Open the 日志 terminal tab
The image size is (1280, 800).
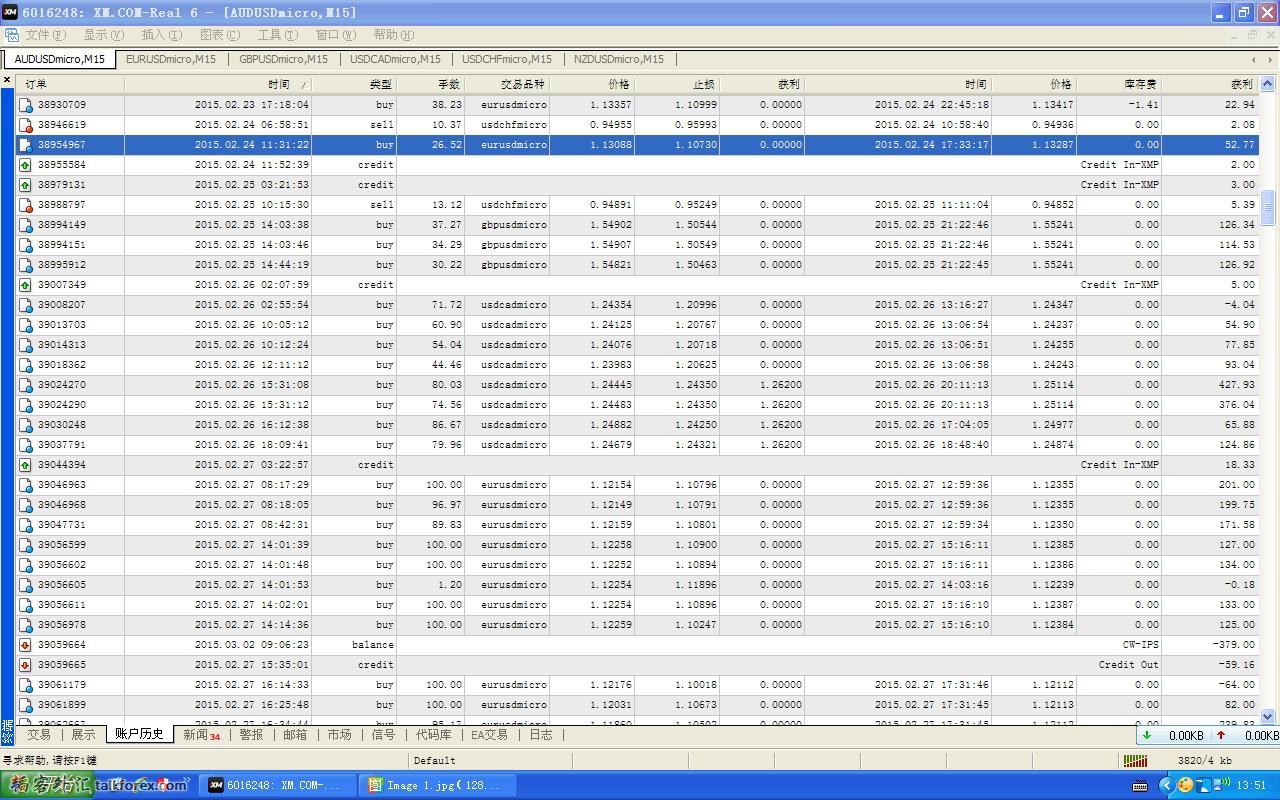pos(540,734)
